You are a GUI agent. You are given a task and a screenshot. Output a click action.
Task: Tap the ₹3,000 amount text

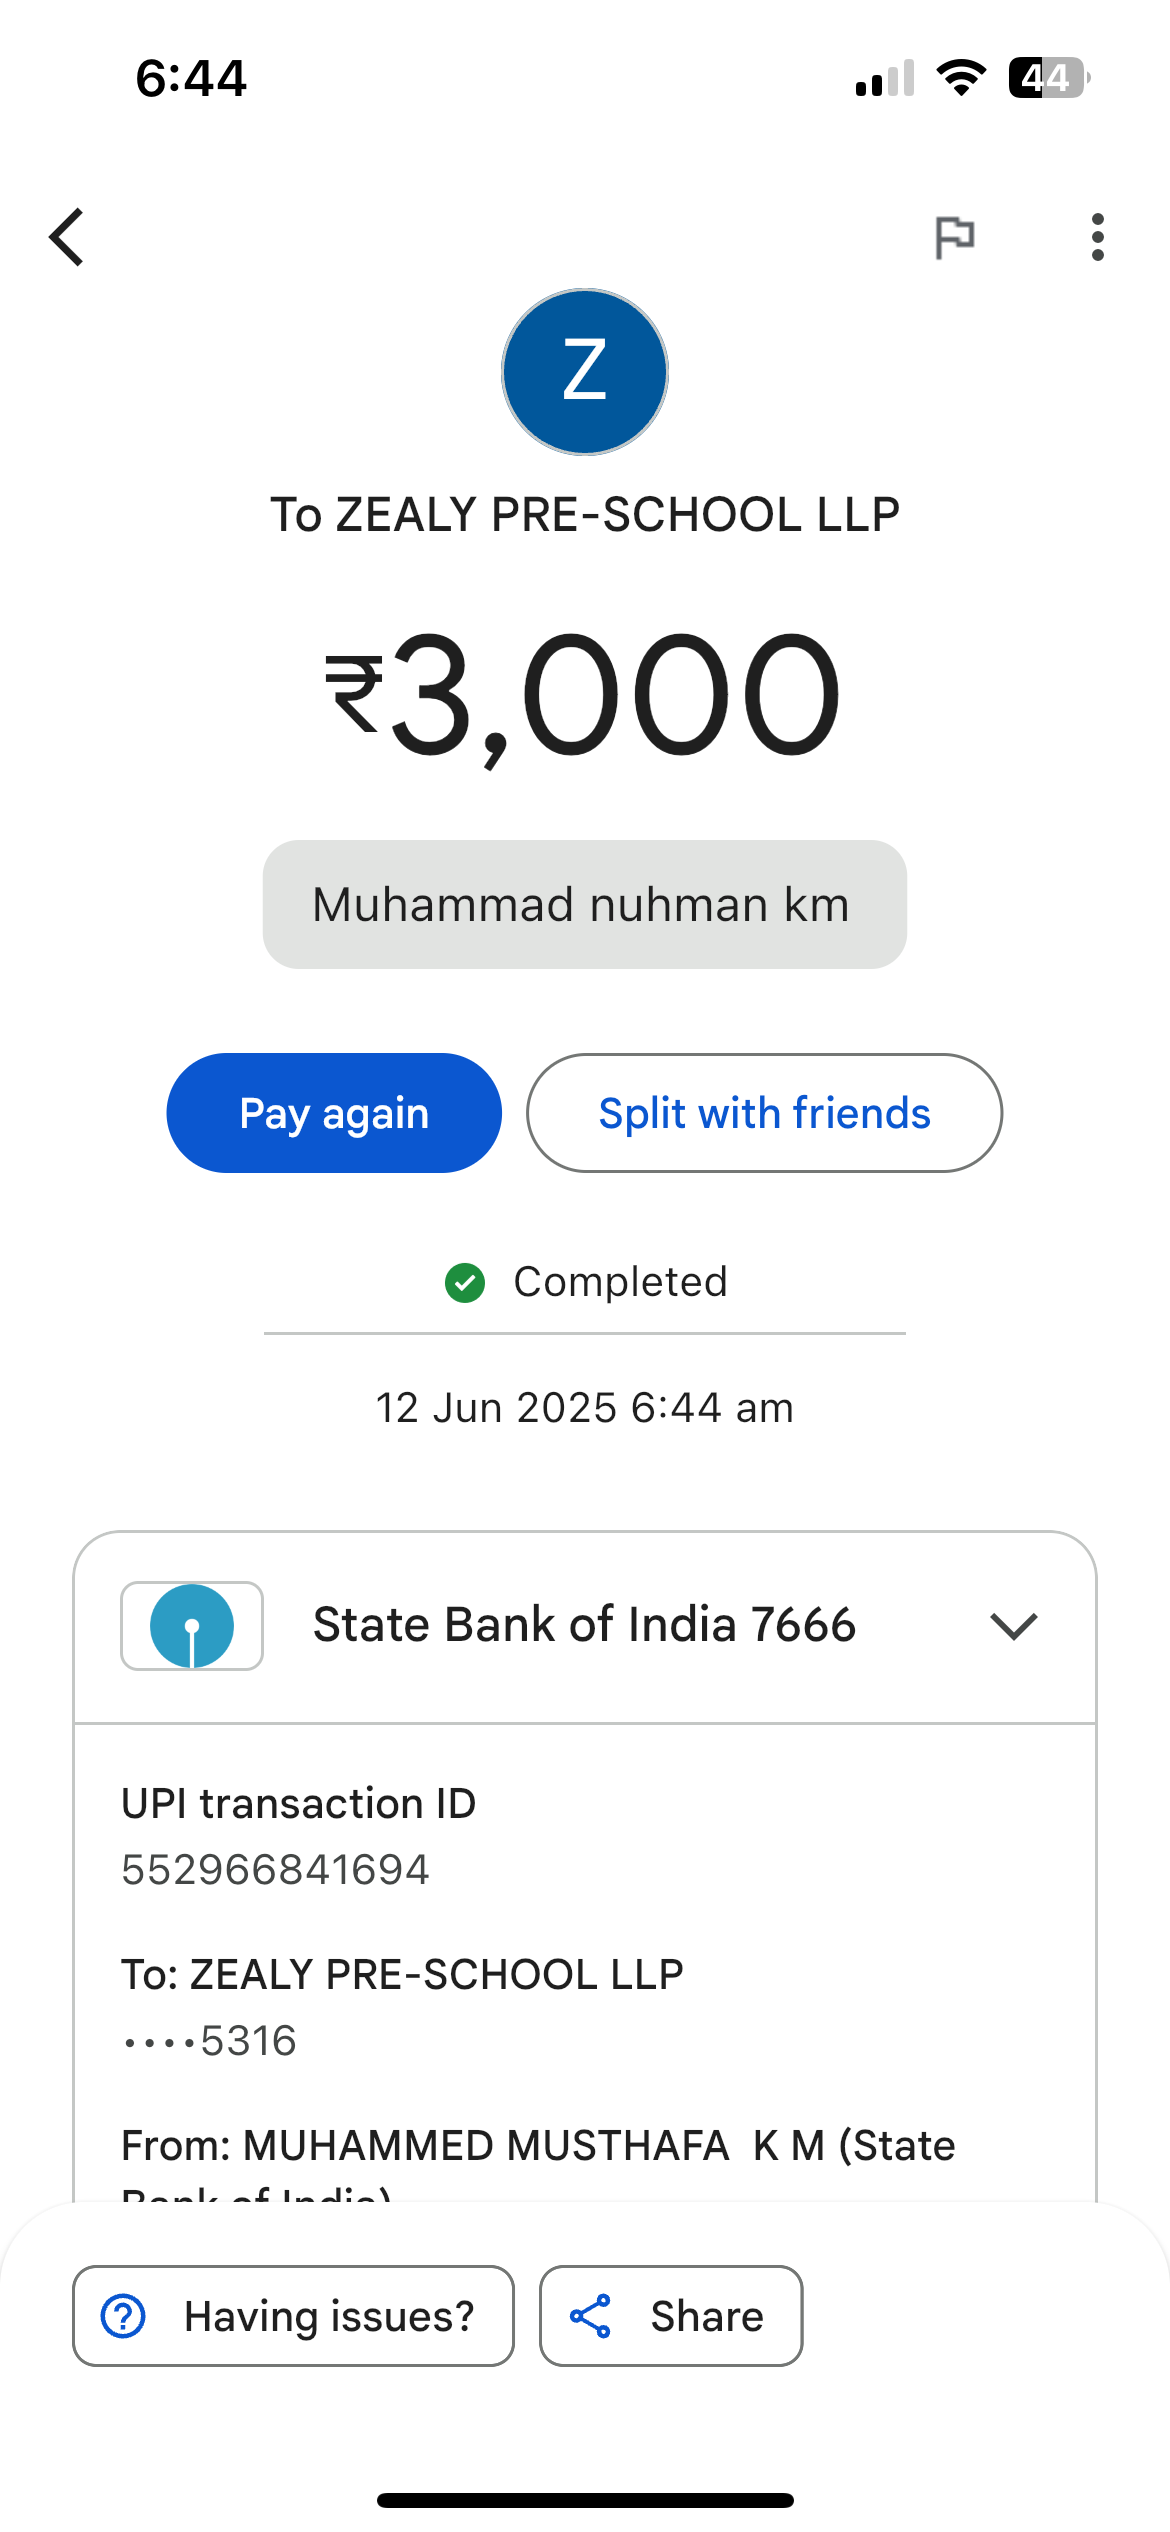[x=584, y=695]
